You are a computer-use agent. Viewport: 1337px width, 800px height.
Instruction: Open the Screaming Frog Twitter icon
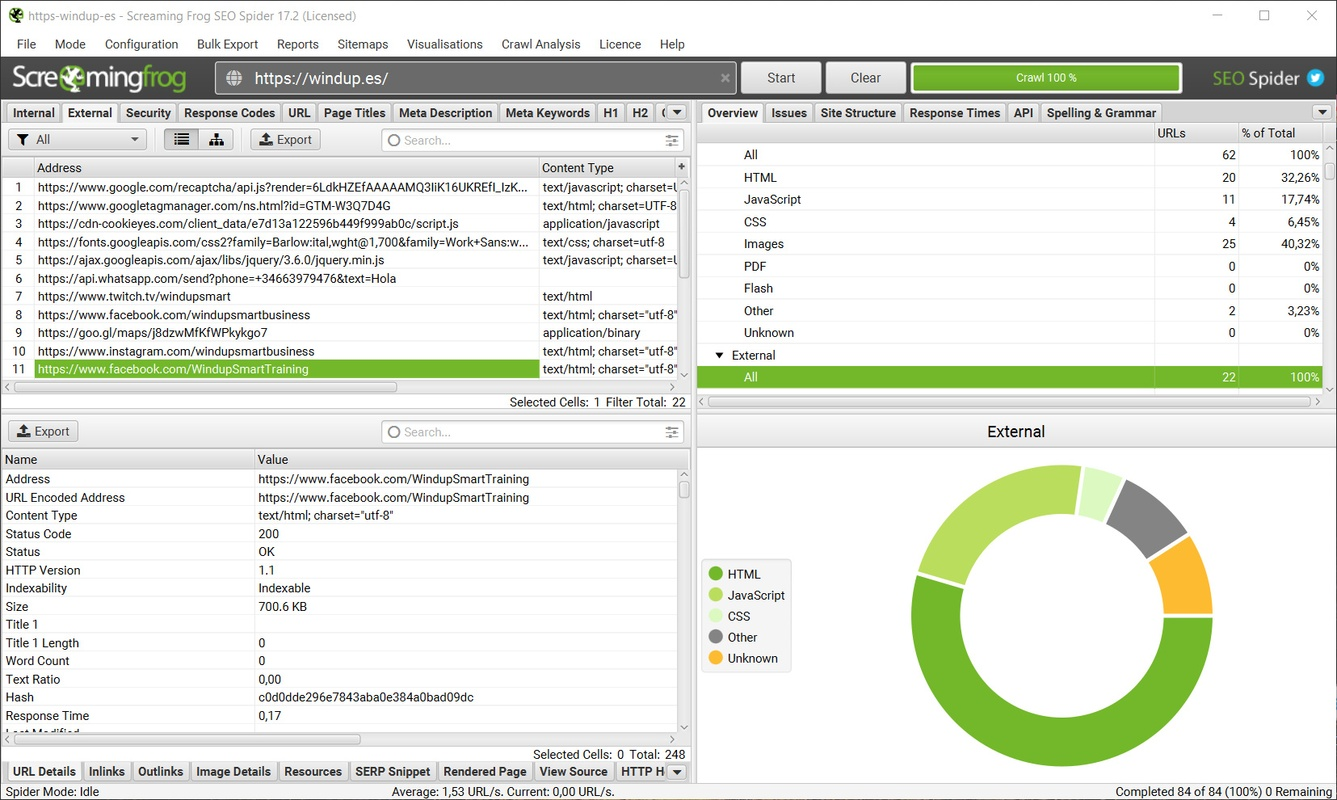1315,78
